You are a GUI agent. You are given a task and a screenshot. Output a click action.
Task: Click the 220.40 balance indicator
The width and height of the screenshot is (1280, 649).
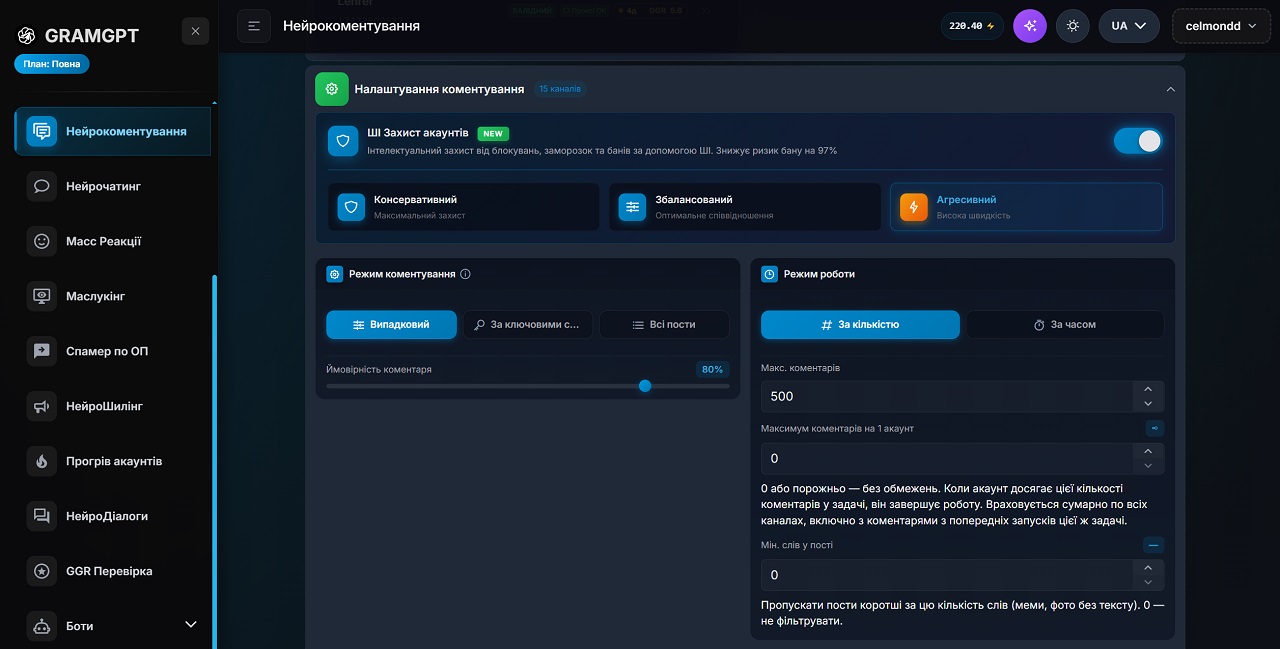coord(972,26)
